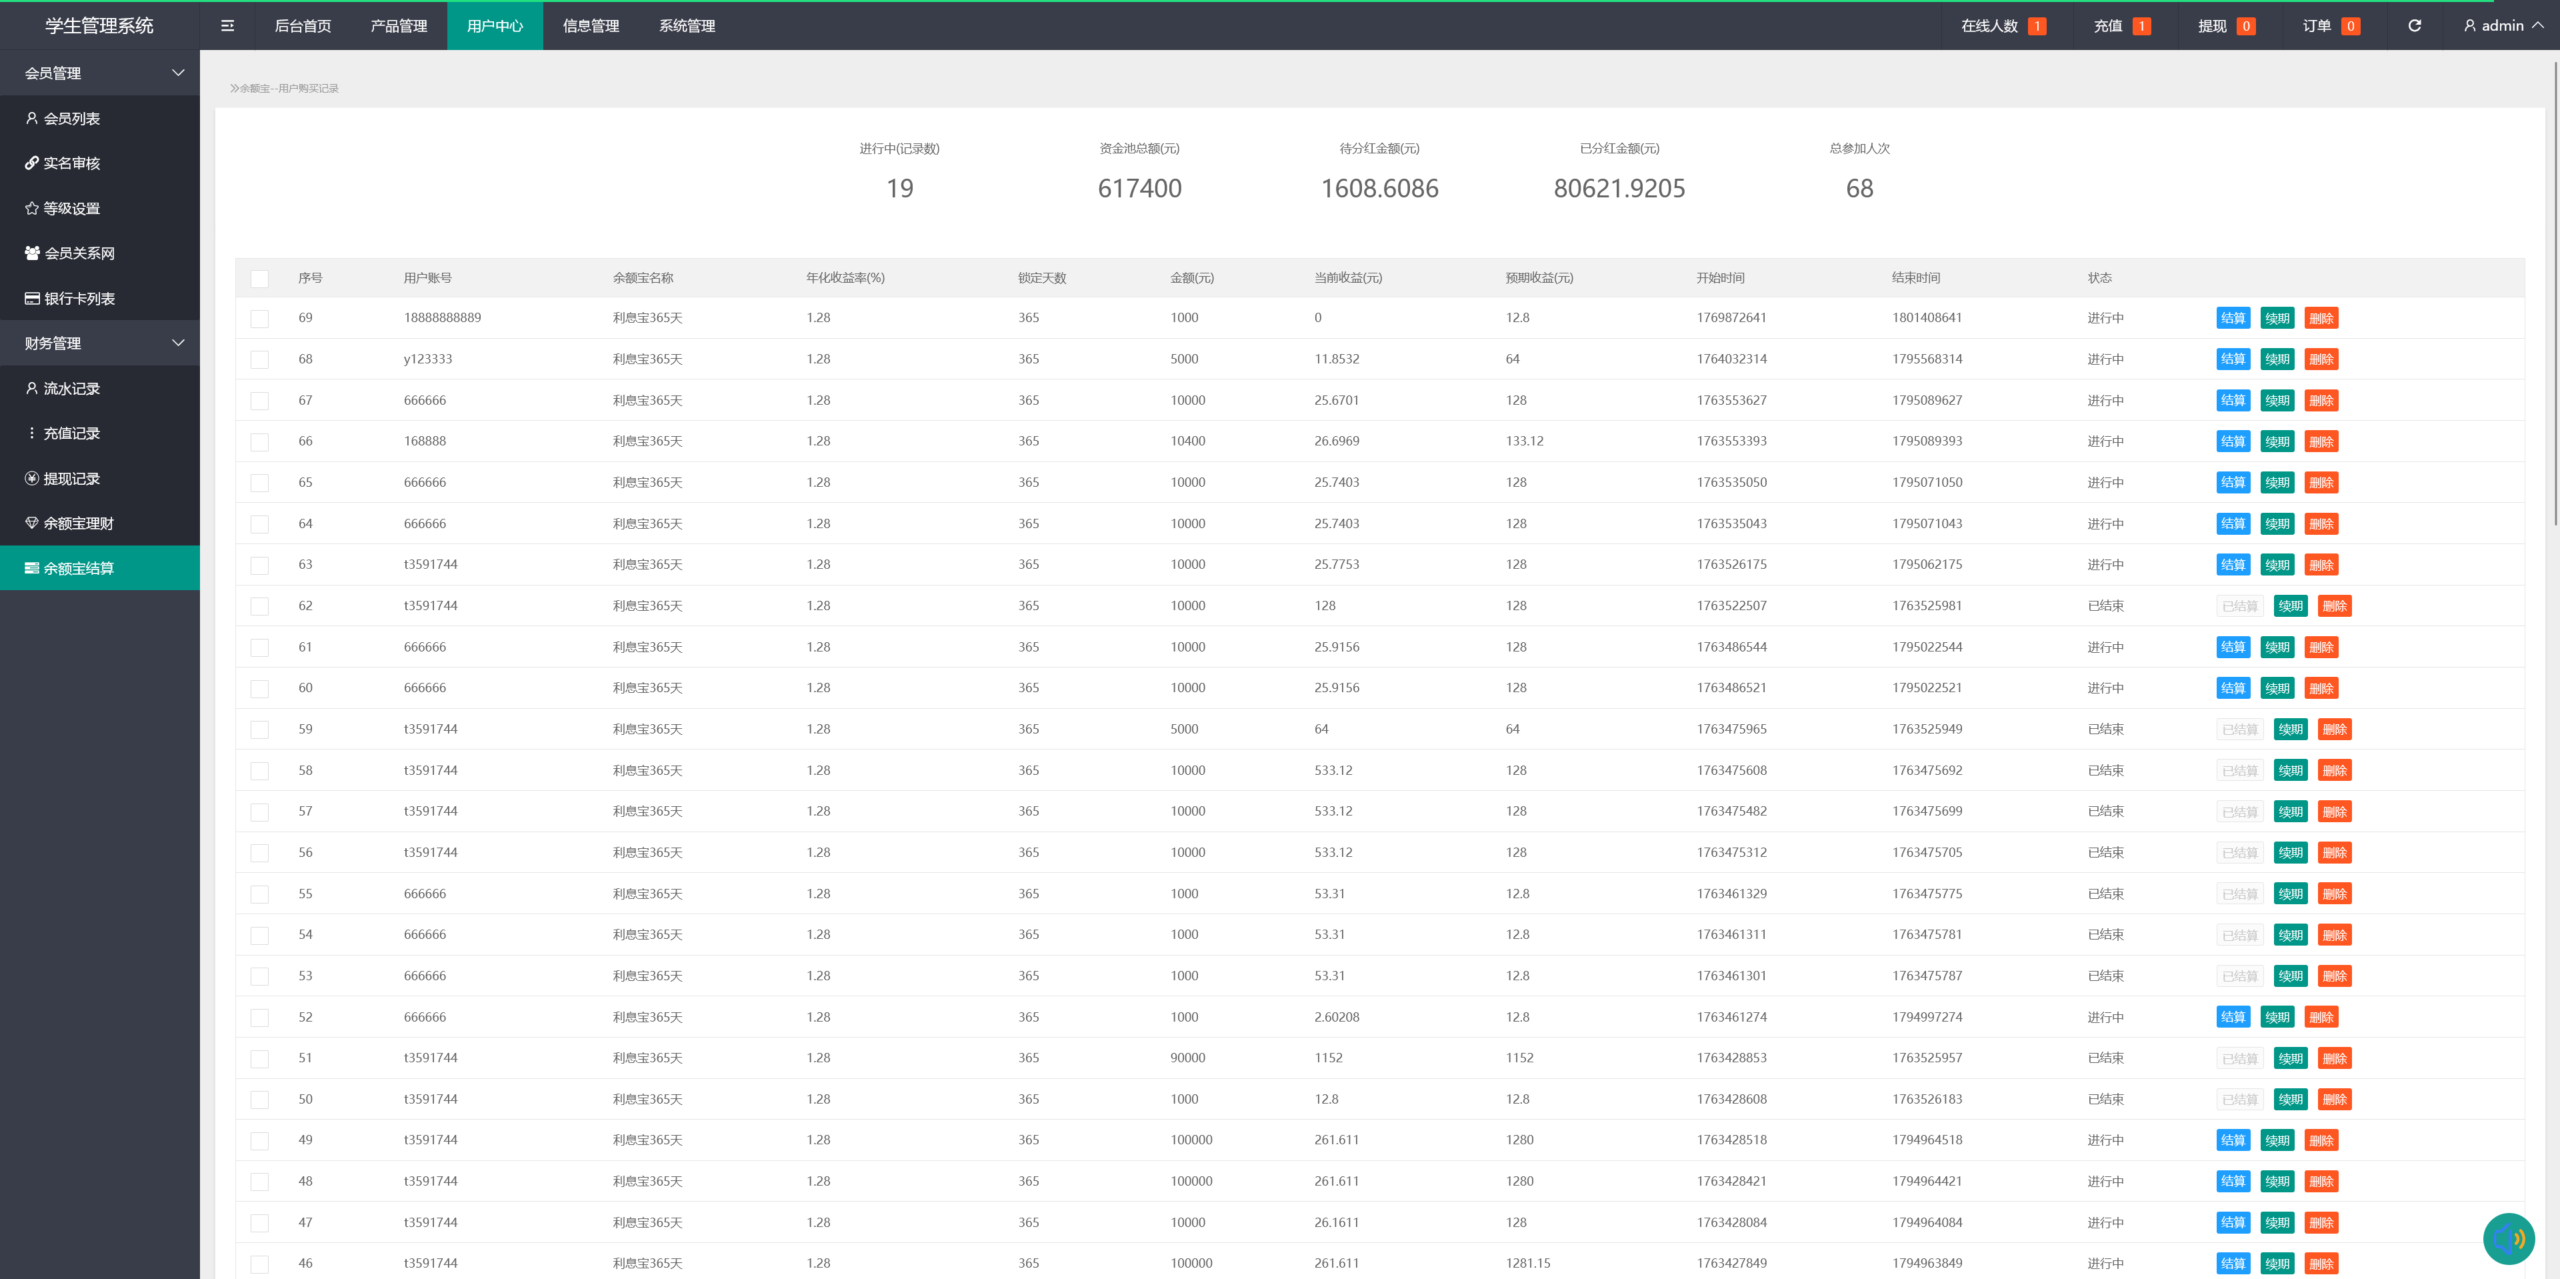Click 结算 button for row 68
Viewport: 2560px width, 1279px height.
point(2232,359)
